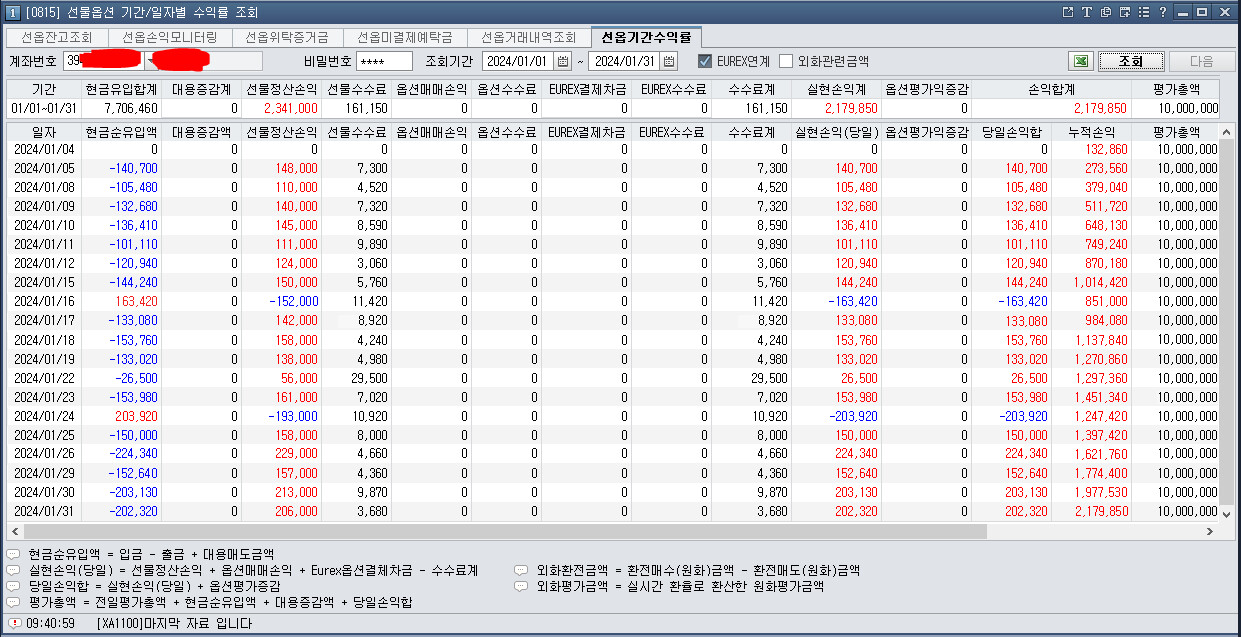Toggle the EUREX연계 checkbox
Viewport: 1241px width, 637px height.
[x=705, y=61]
